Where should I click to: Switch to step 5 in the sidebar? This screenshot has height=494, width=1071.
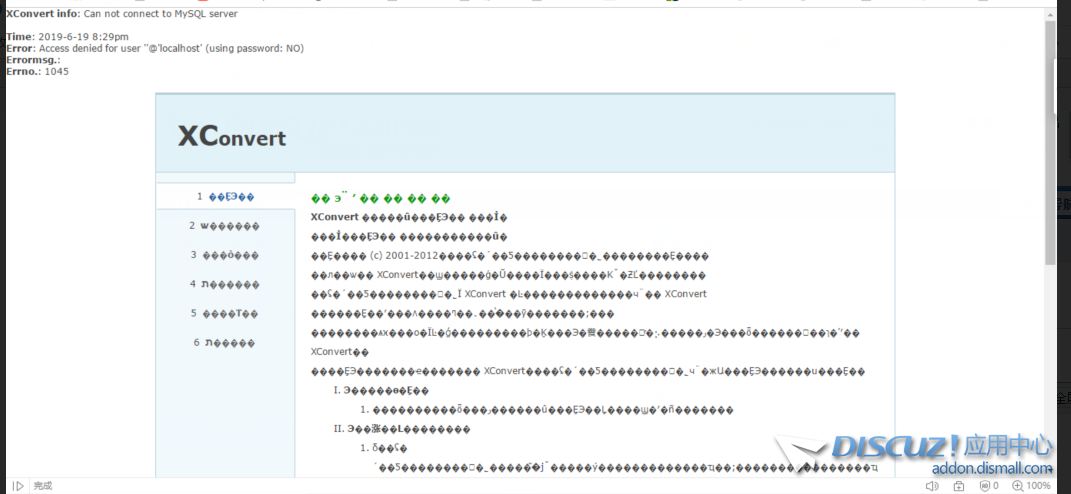click(x=225, y=313)
